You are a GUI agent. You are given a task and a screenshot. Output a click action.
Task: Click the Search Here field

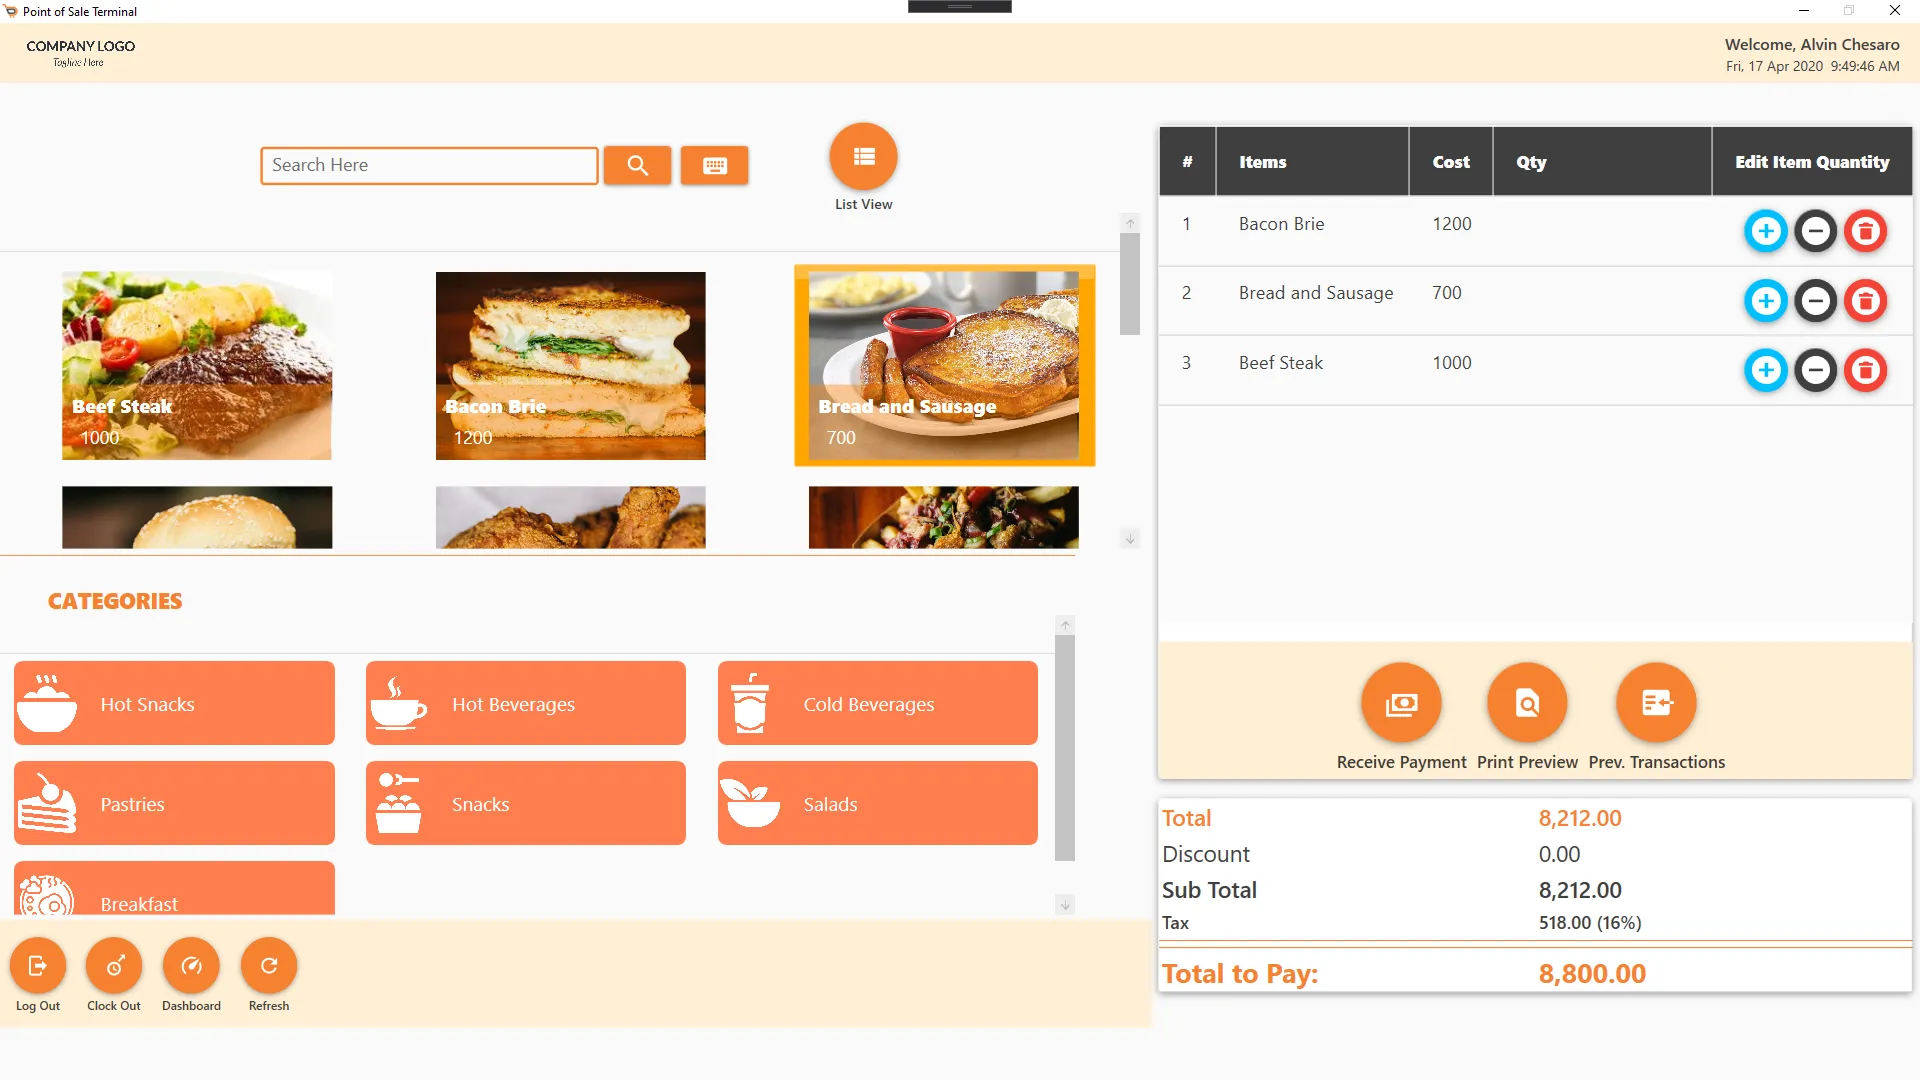pyautogui.click(x=429, y=166)
